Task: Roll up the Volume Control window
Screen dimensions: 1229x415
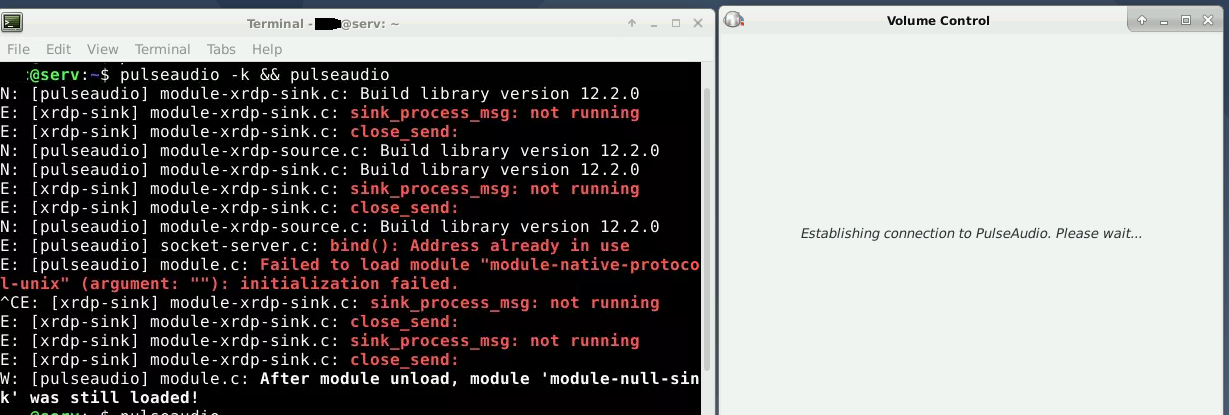Action: 1142,20
